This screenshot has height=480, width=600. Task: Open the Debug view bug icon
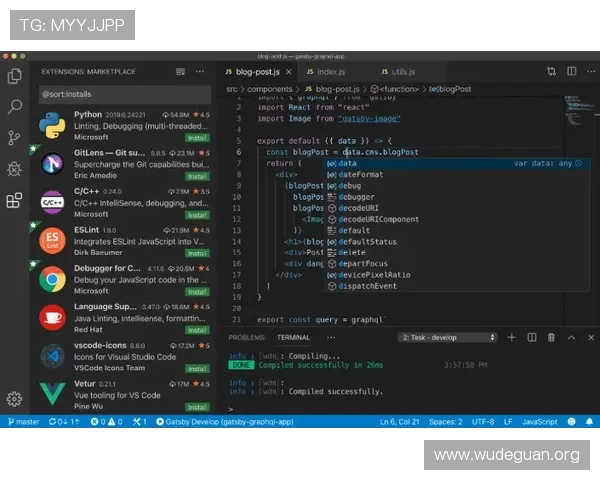tap(15, 168)
